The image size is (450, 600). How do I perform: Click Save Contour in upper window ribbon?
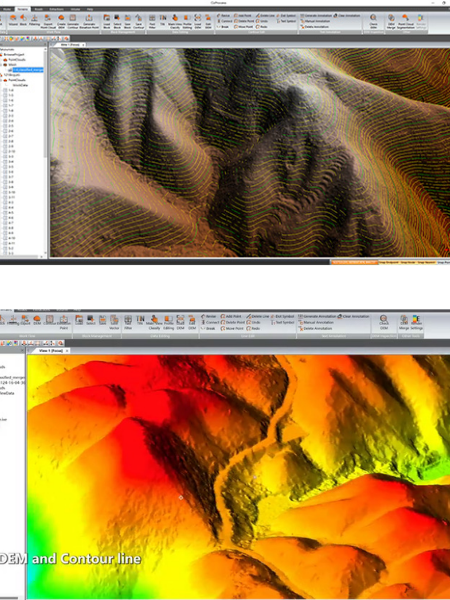[138, 21]
